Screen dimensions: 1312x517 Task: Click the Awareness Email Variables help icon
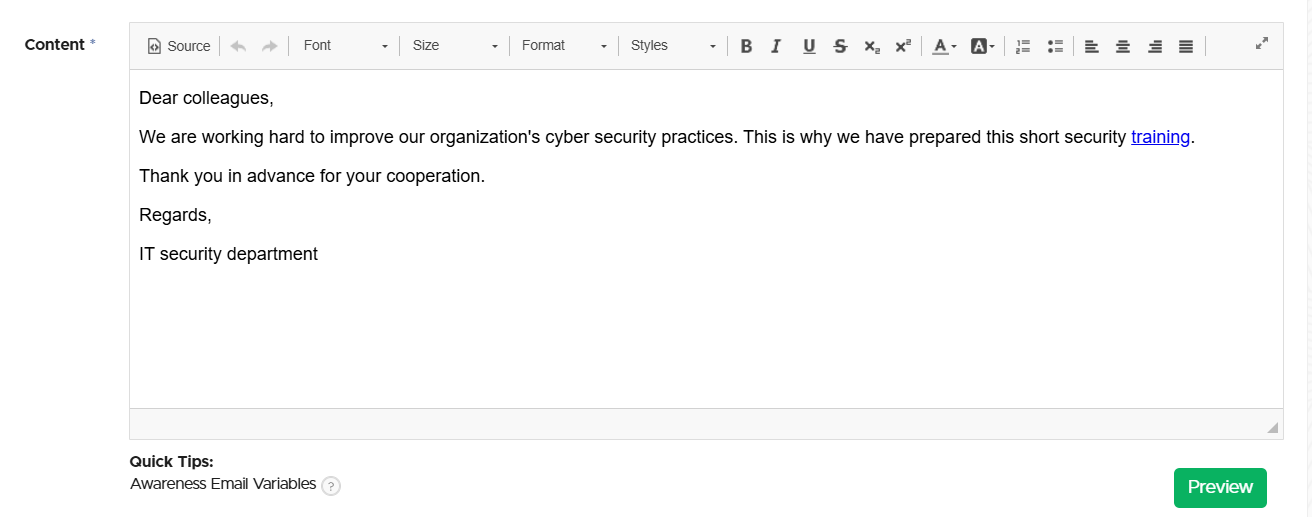point(331,486)
